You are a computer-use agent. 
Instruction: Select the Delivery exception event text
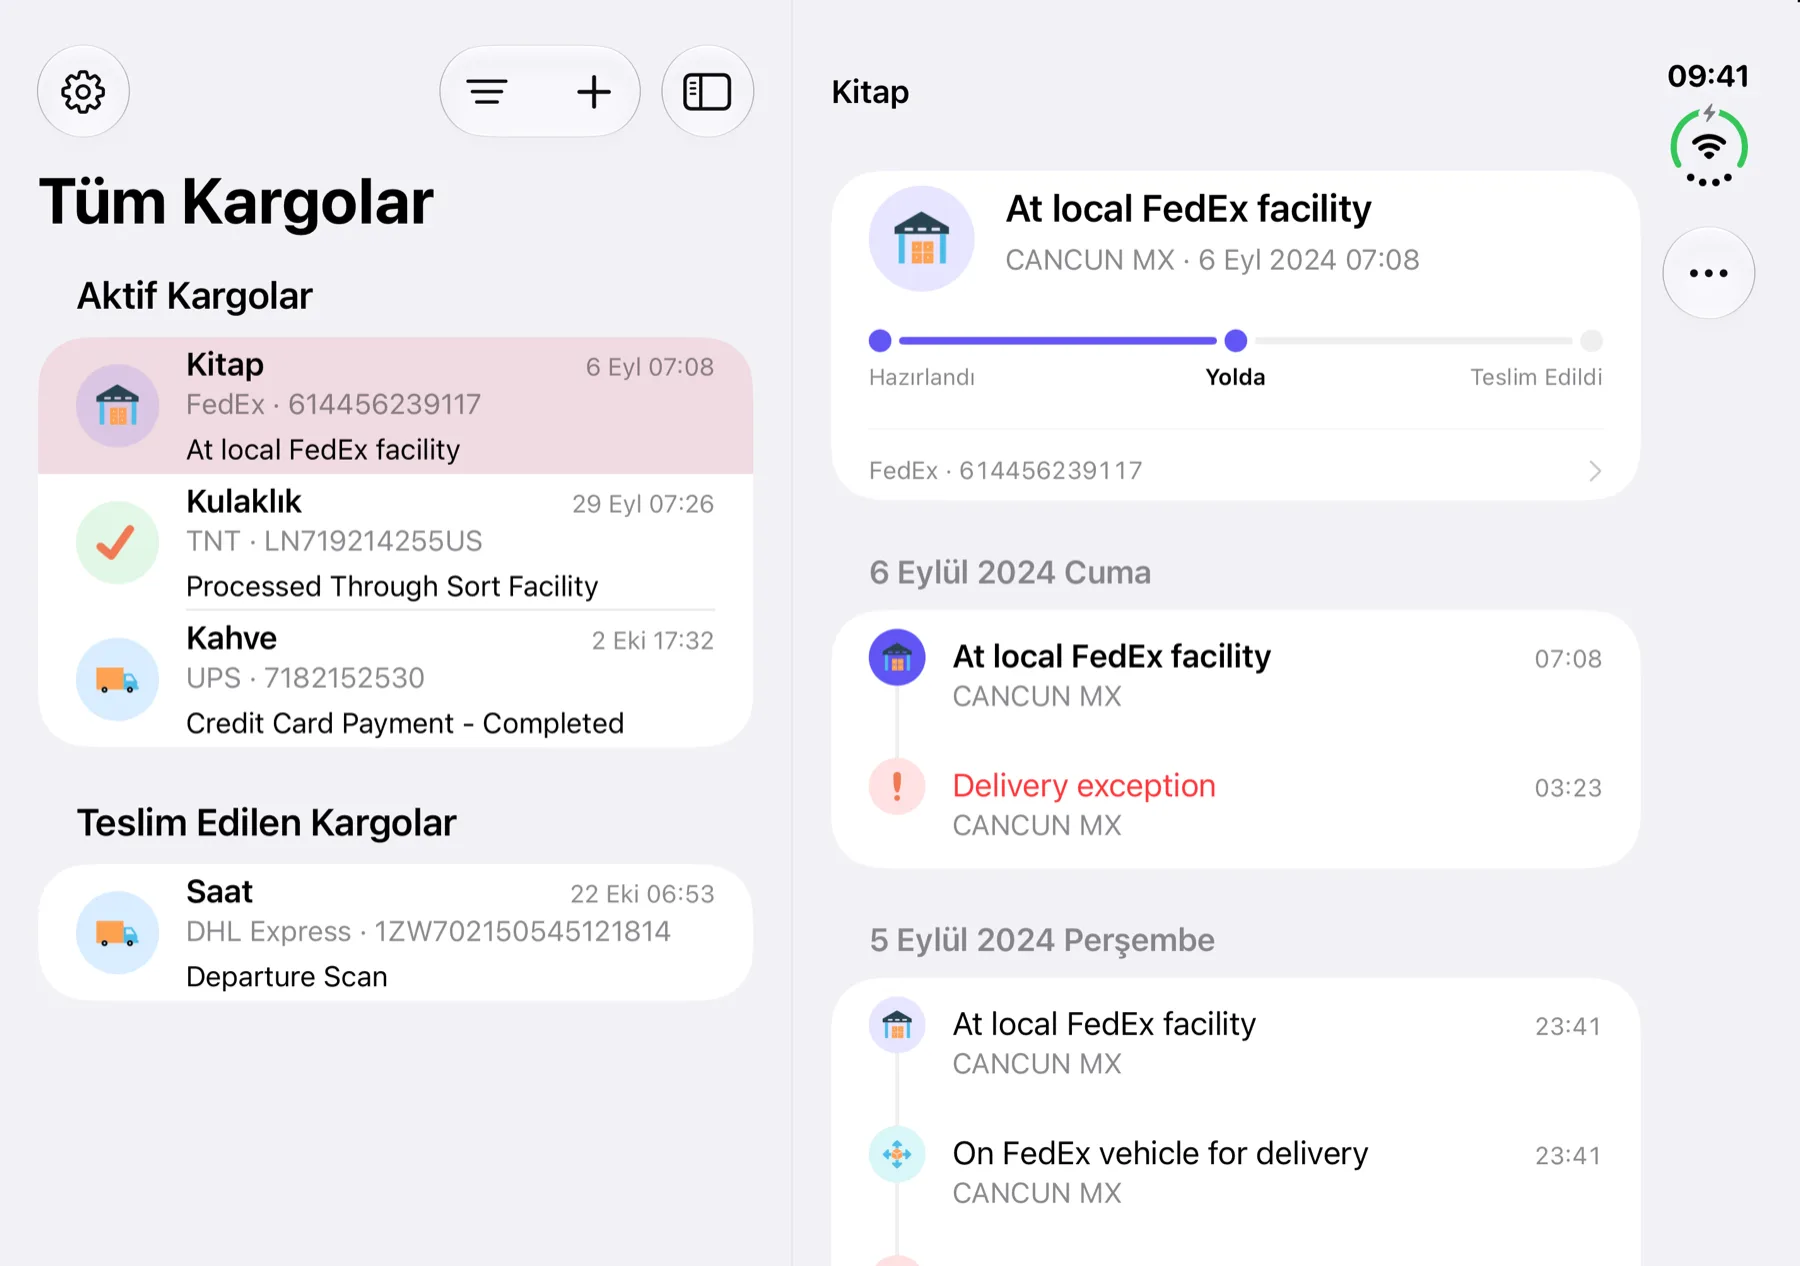tap(1084, 786)
